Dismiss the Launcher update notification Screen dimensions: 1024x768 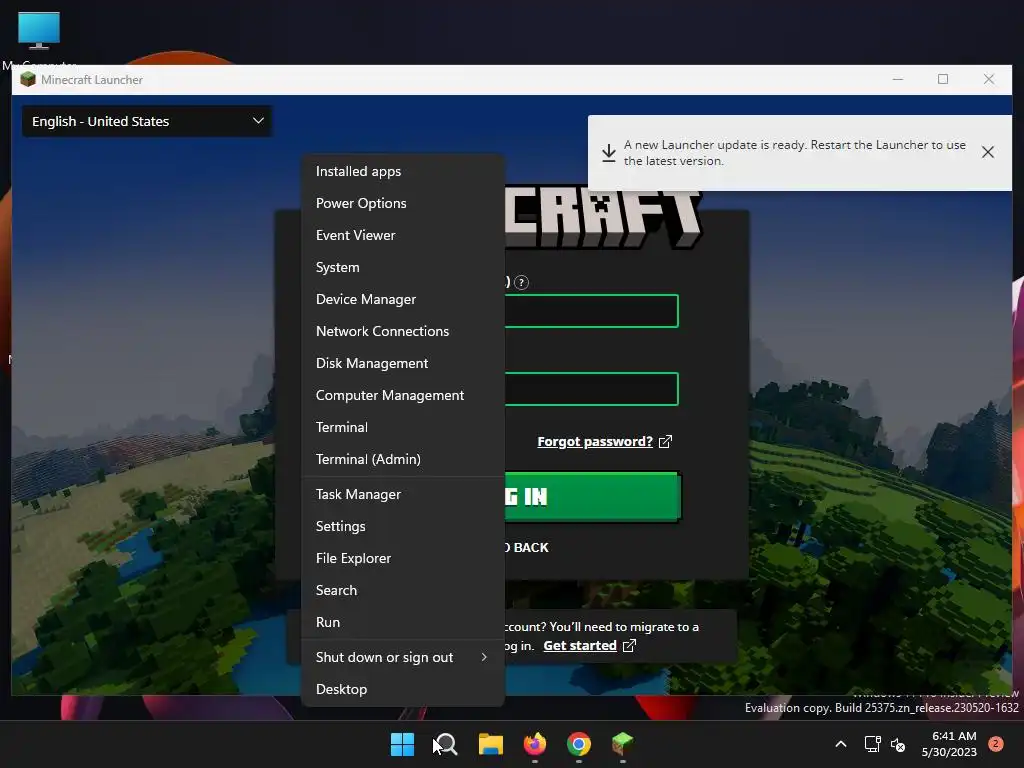click(987, 152)
